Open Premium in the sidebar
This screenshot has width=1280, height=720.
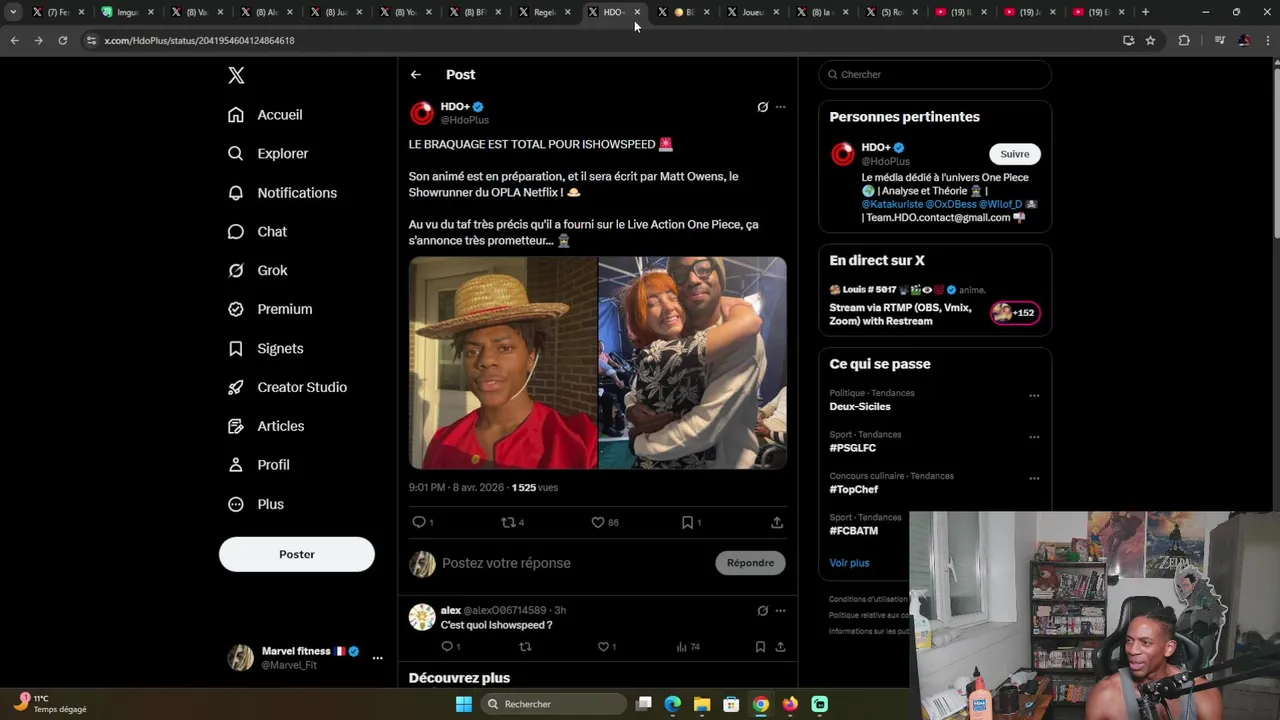click(270, 310)
